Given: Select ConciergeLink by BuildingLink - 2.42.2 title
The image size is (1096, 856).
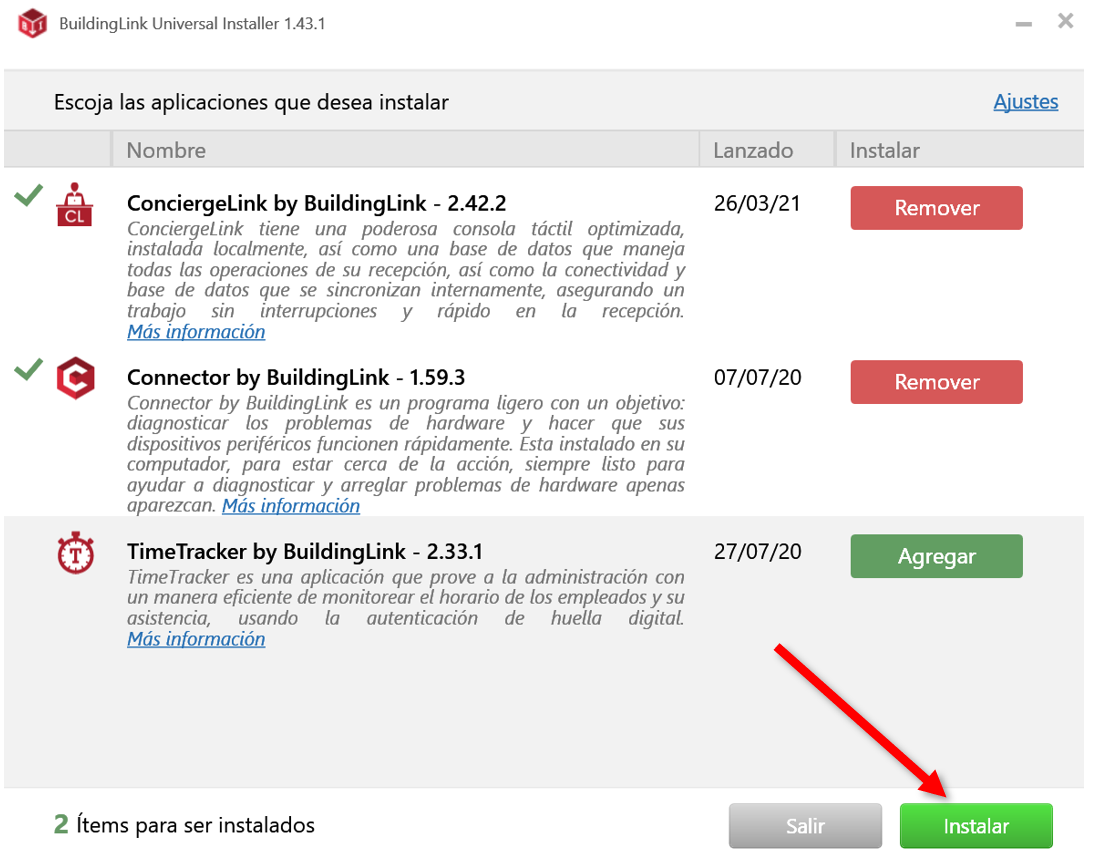Looking at the screenshot, I should click(317, 203).
